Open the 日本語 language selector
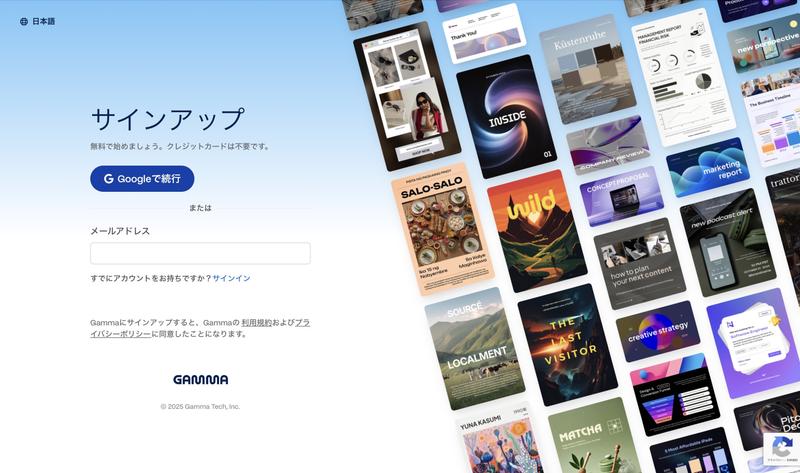Image resolution: width=800 pixels, height=473 pixels. (x=37, y=21)
